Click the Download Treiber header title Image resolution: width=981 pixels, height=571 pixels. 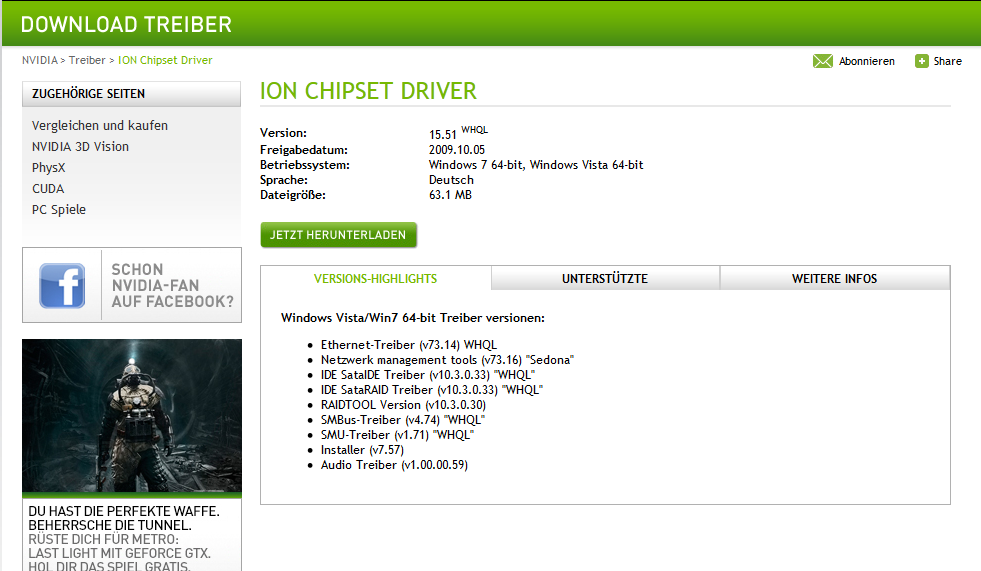point(126,24)
